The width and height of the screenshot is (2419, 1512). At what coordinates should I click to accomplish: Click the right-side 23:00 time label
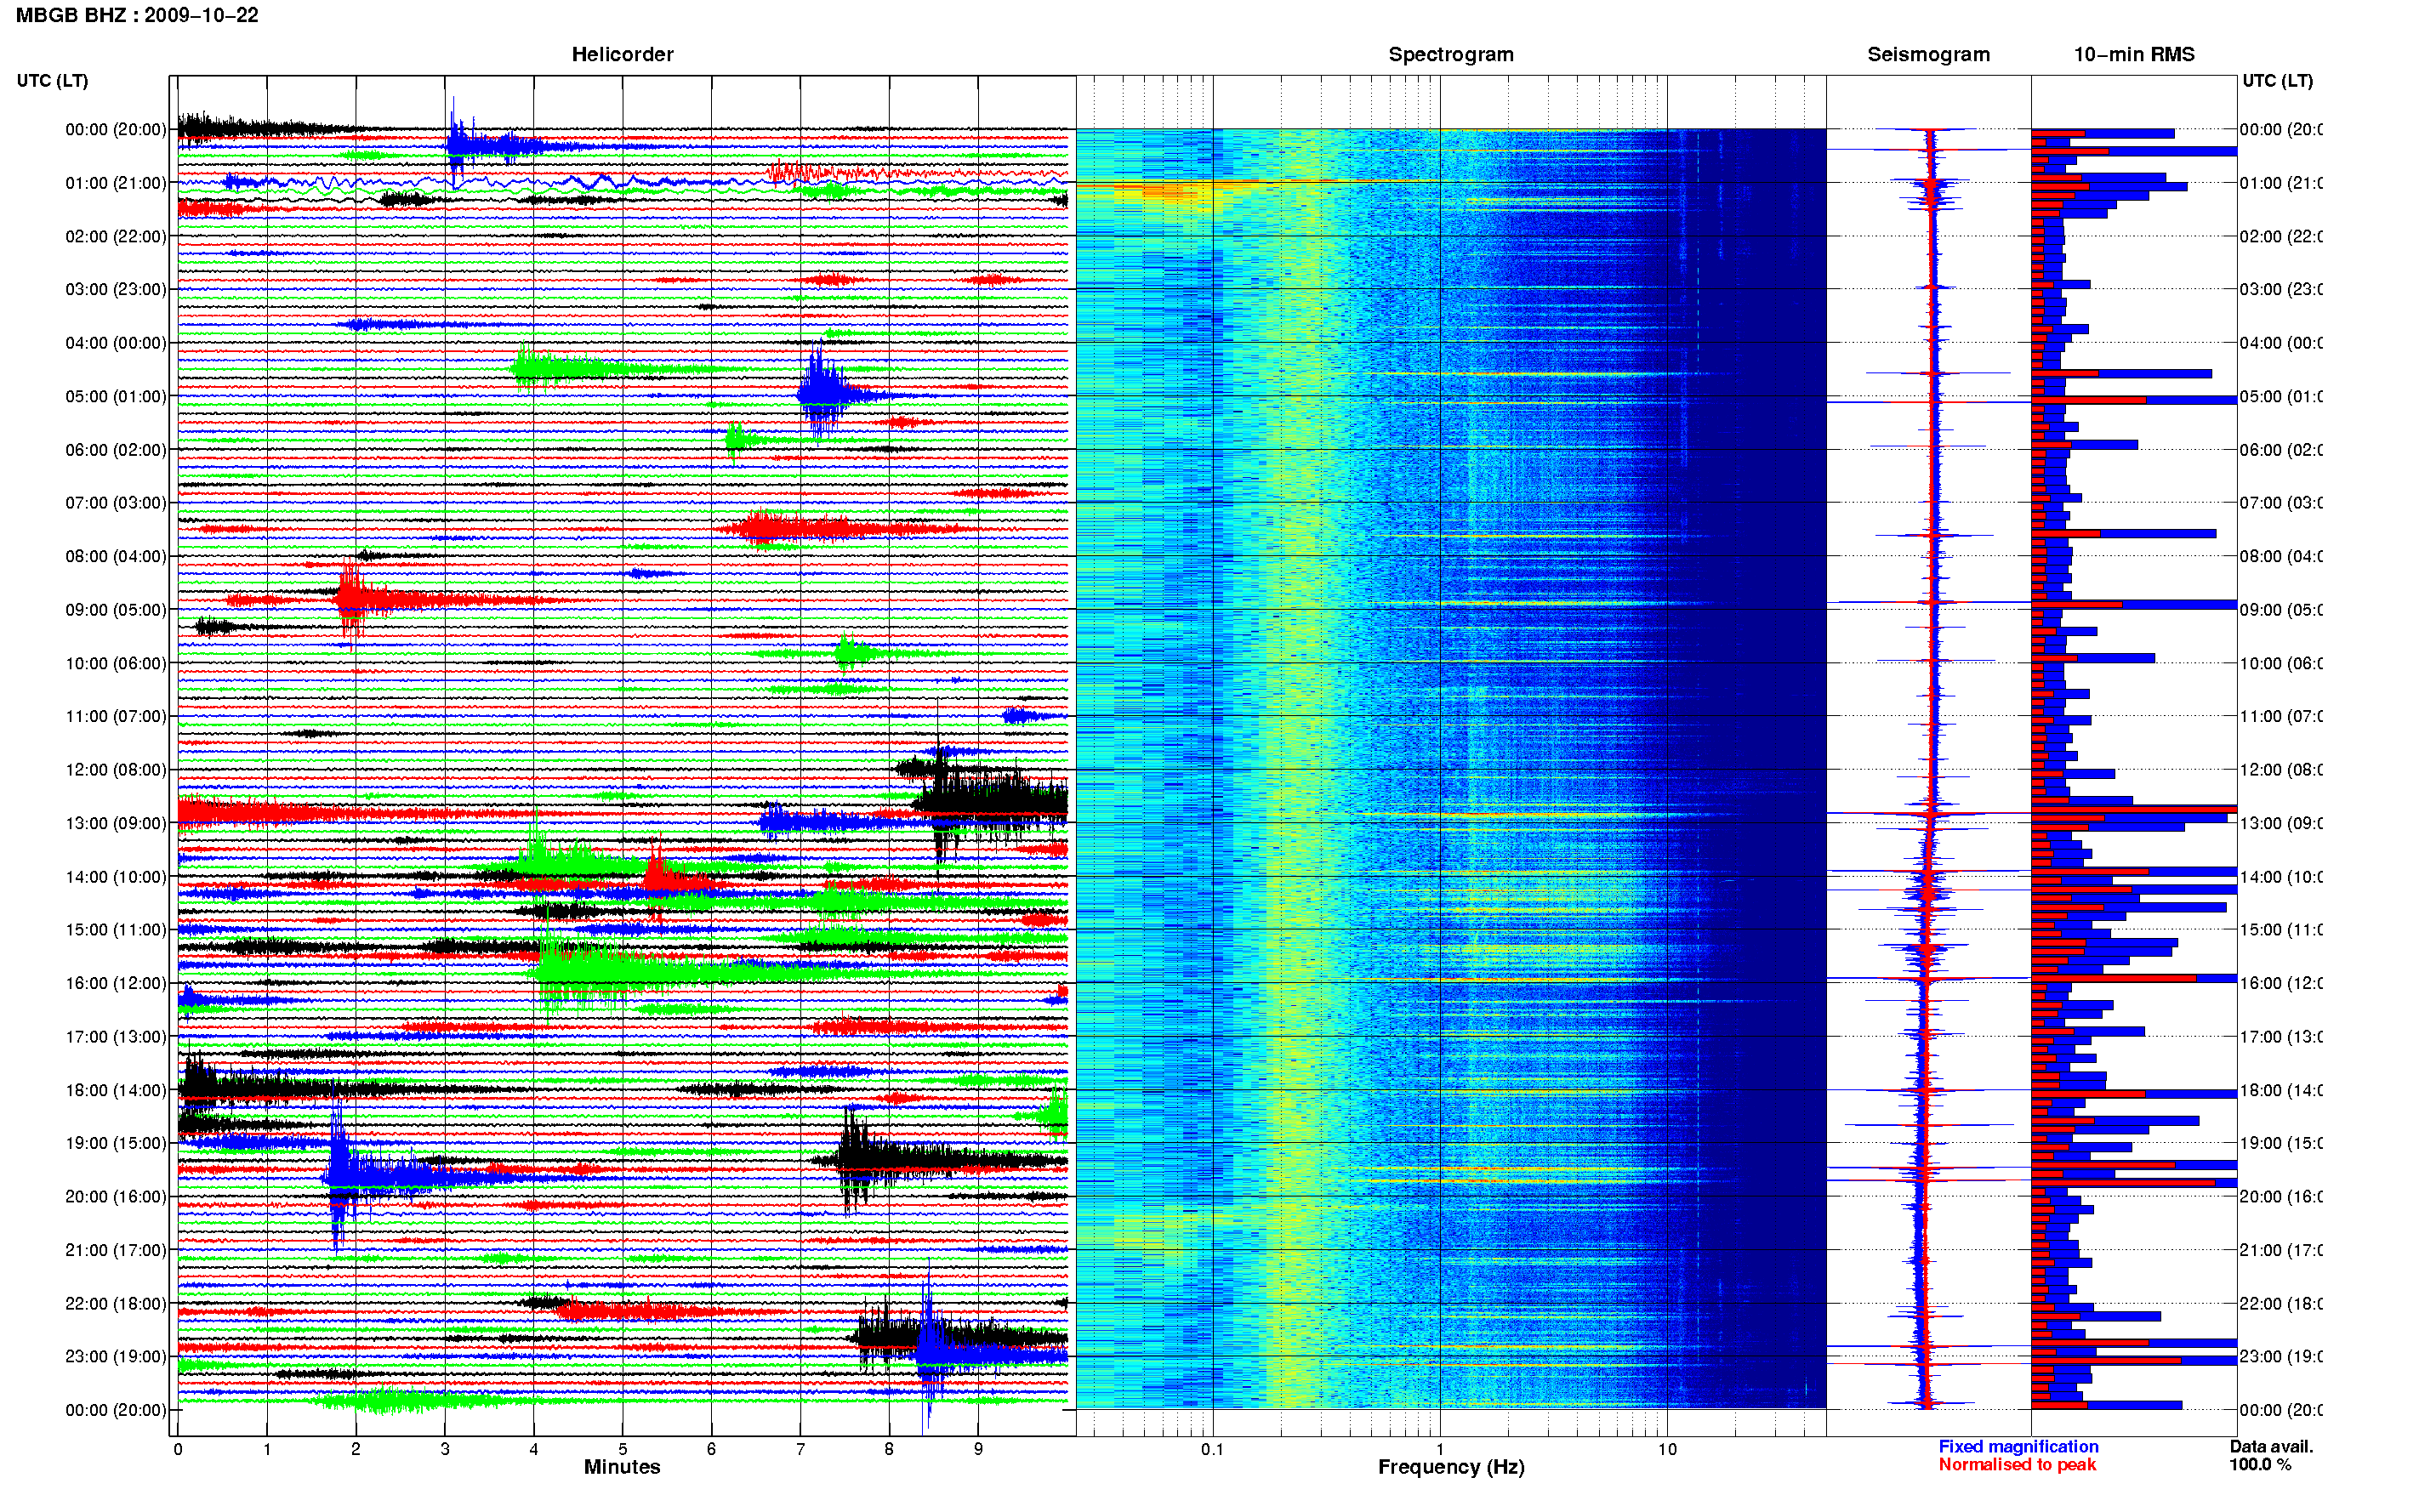pos(2280,1356)
